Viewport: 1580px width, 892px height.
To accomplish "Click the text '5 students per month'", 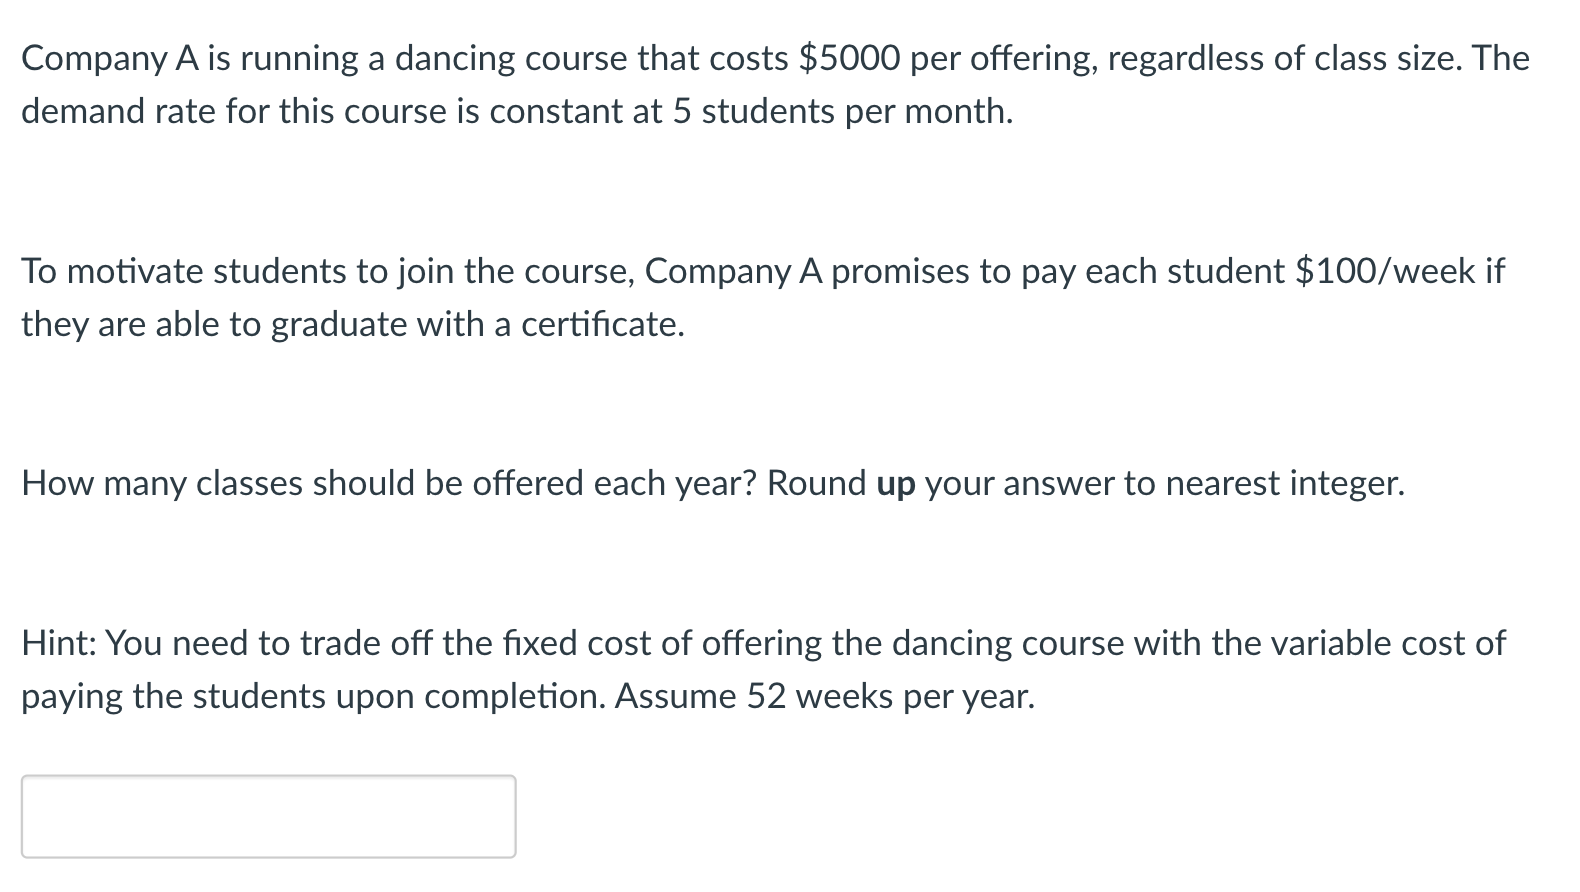I will pos(840,111).
